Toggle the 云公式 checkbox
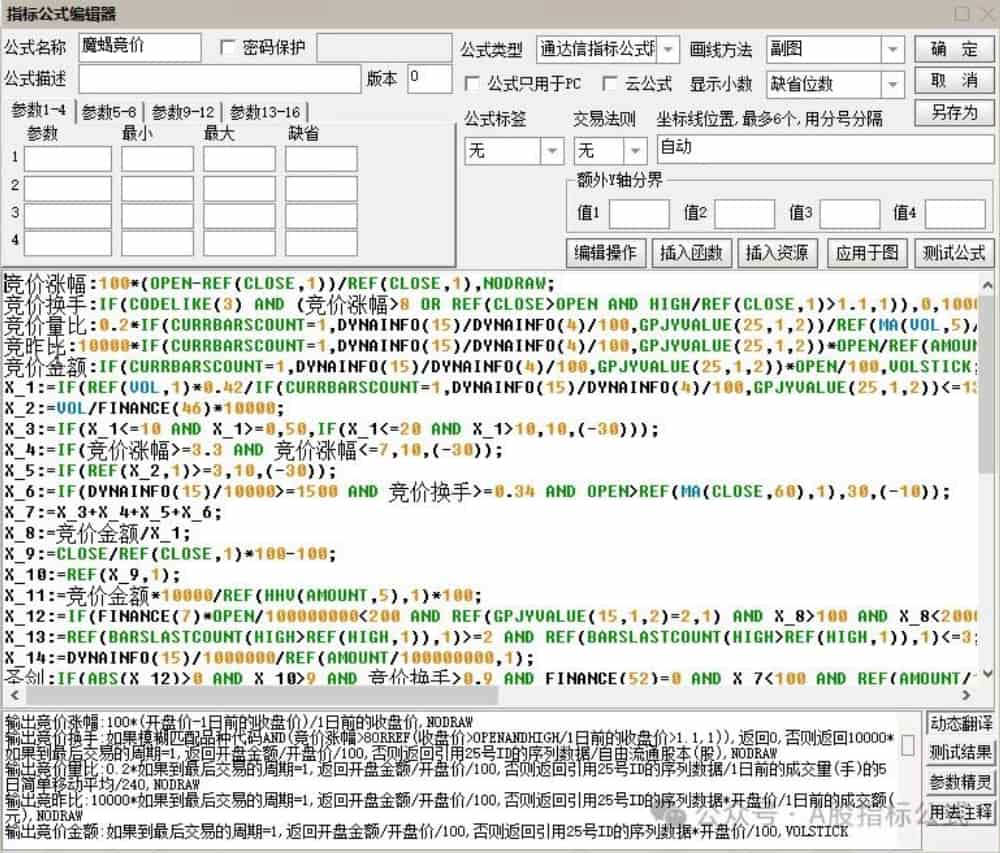The image size is (1000, 853). (610, 84)
